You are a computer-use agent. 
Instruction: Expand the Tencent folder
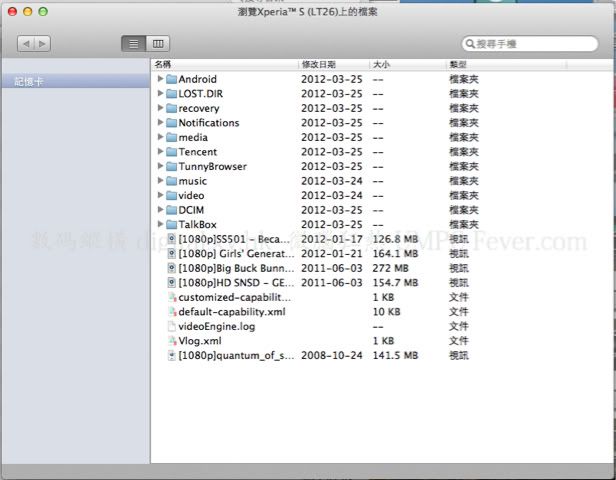pyautogui.click(x=160, y=152)
